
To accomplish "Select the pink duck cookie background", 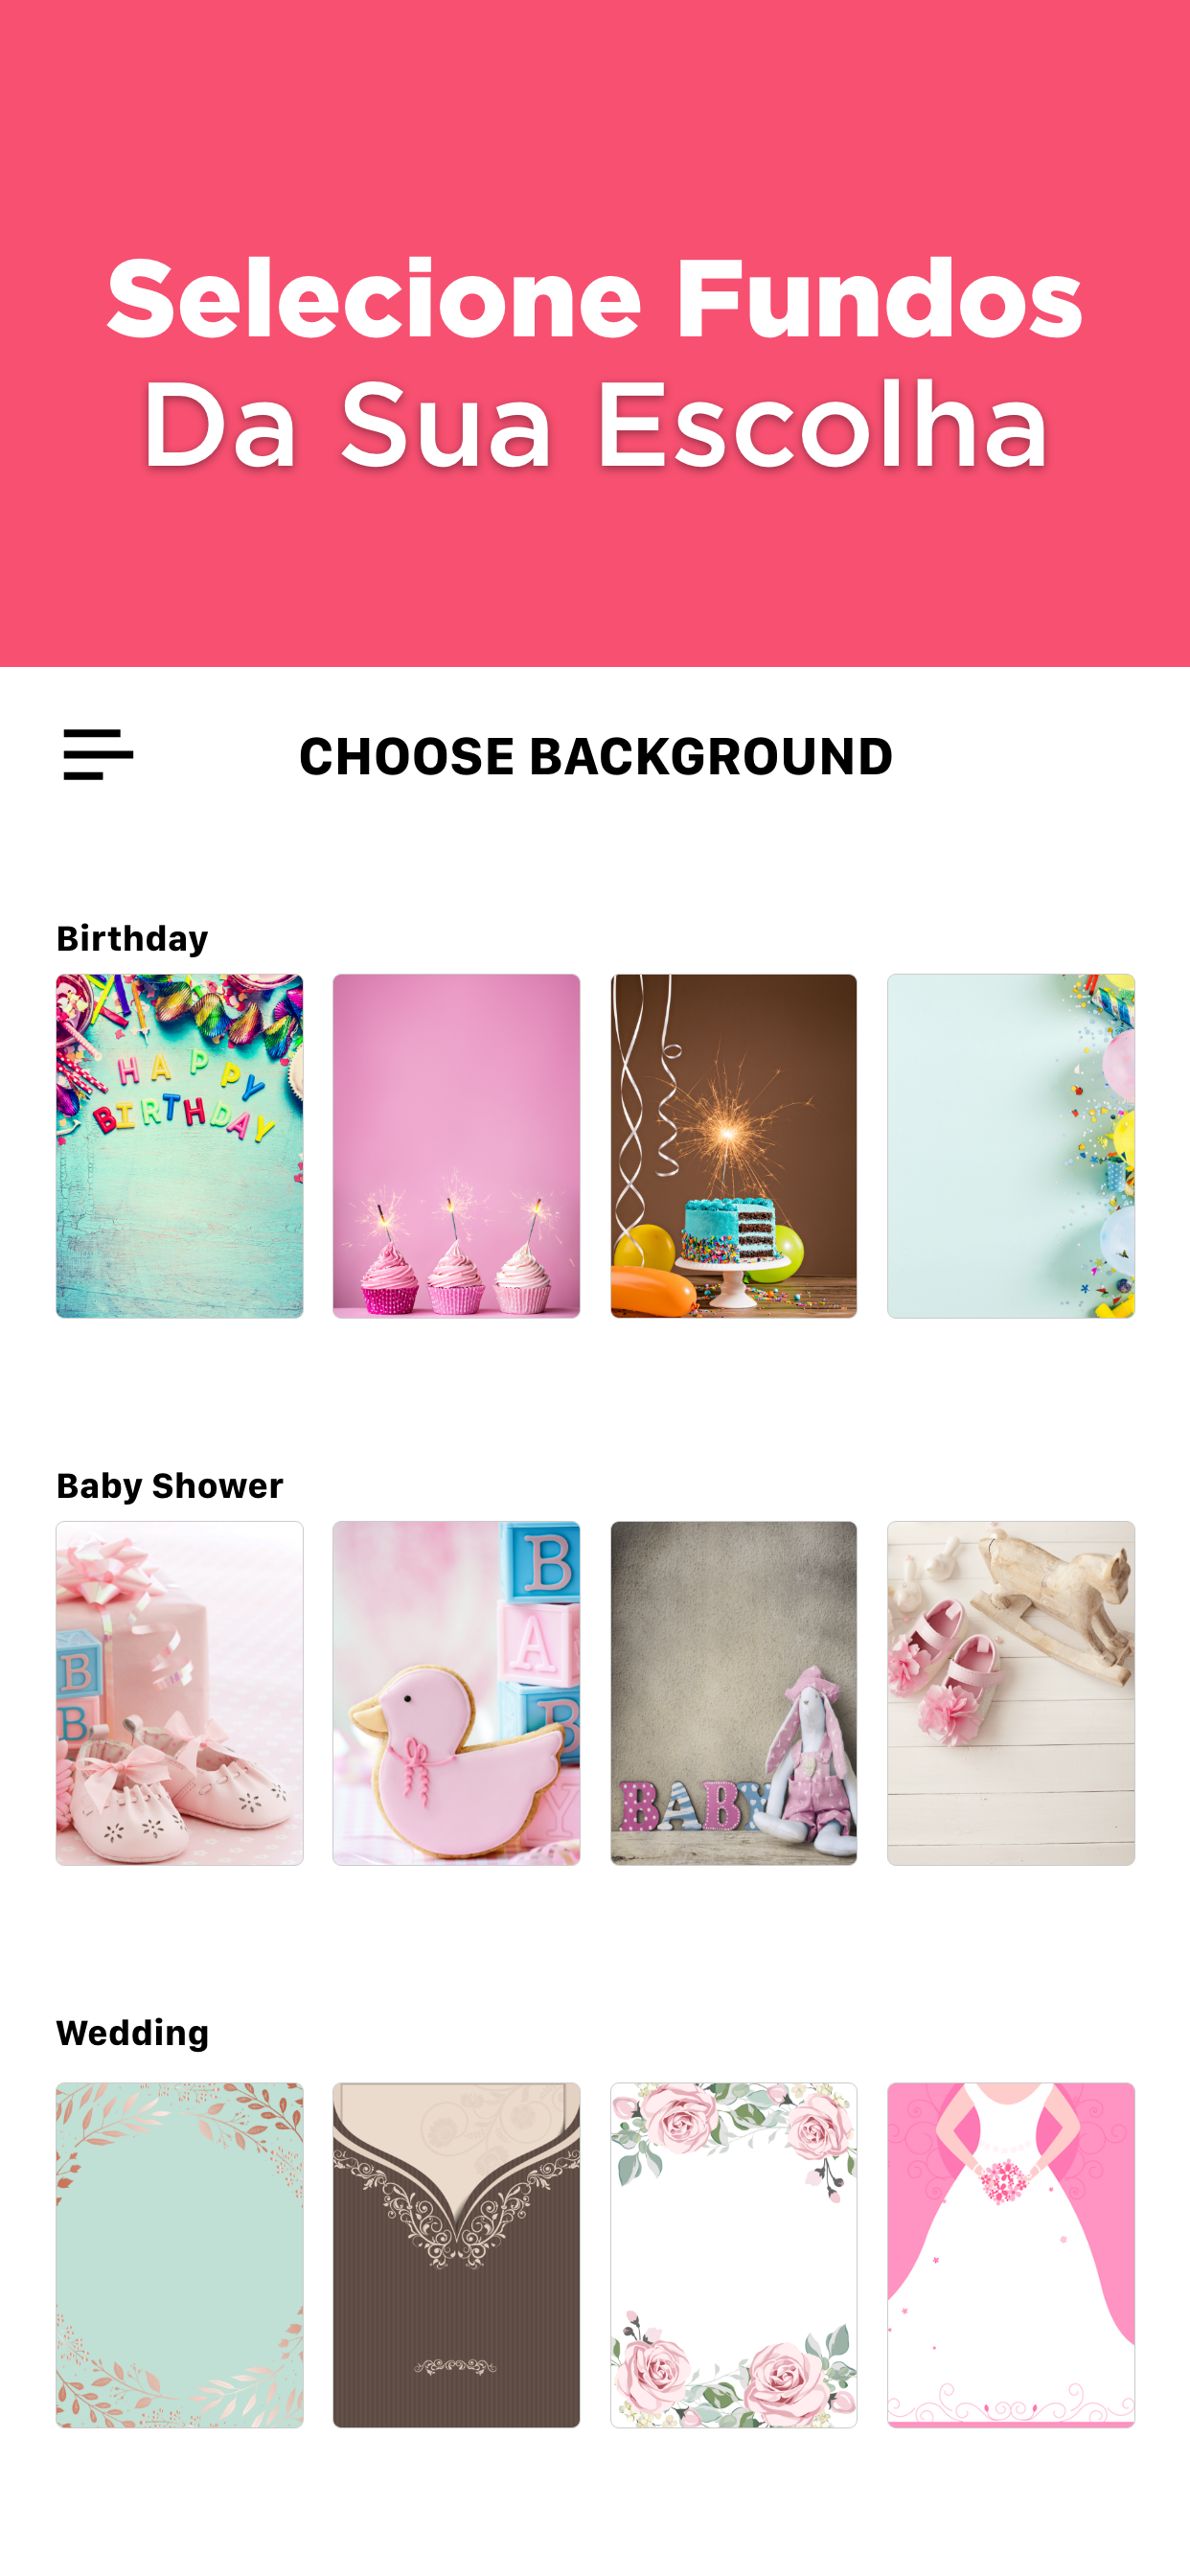I will 457,1693.
